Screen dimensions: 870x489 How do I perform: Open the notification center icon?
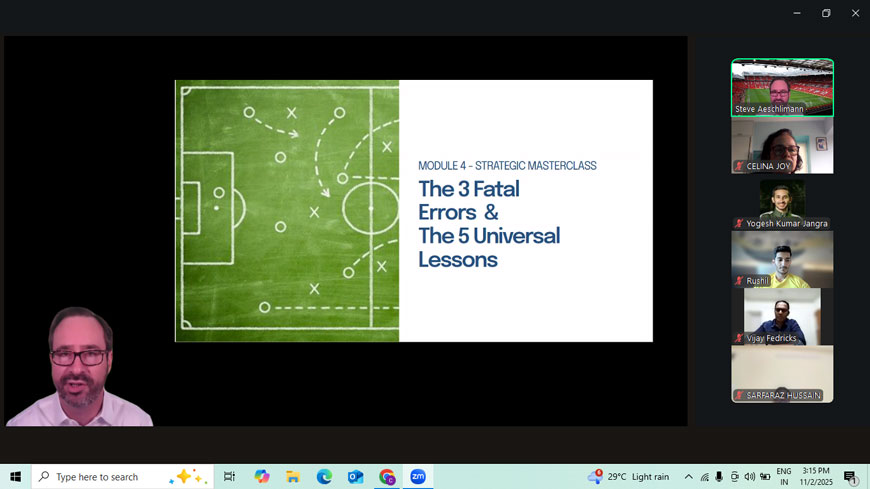[x=850, y=477]
